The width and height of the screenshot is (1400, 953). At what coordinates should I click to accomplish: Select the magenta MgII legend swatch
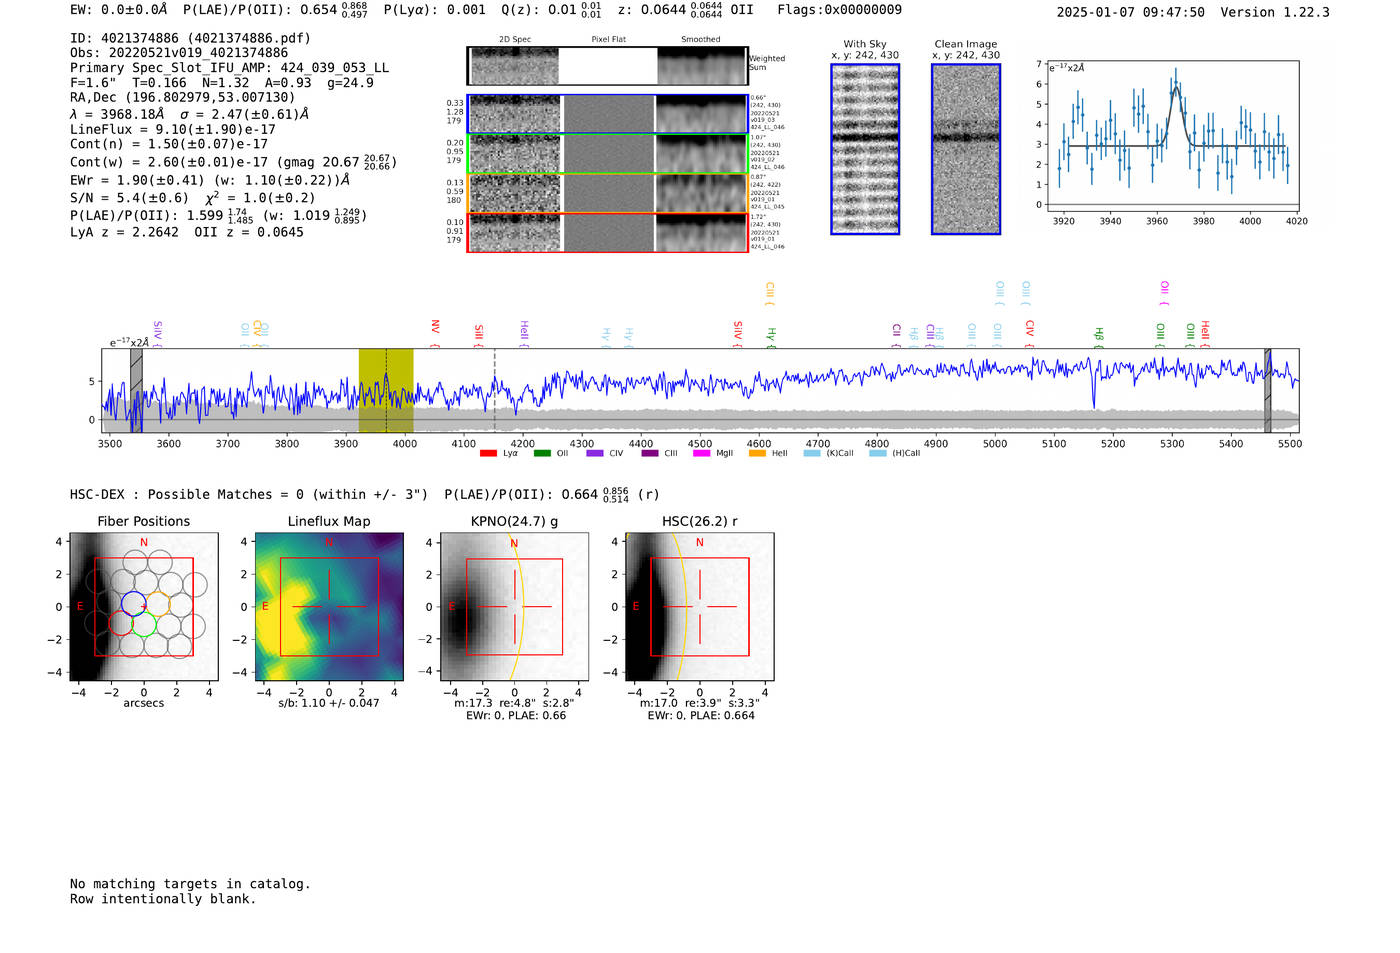click(x=701, y=453)
